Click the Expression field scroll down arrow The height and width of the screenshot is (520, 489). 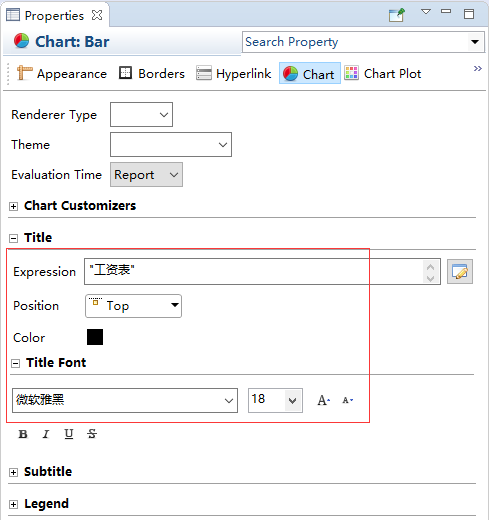(430, 278)
